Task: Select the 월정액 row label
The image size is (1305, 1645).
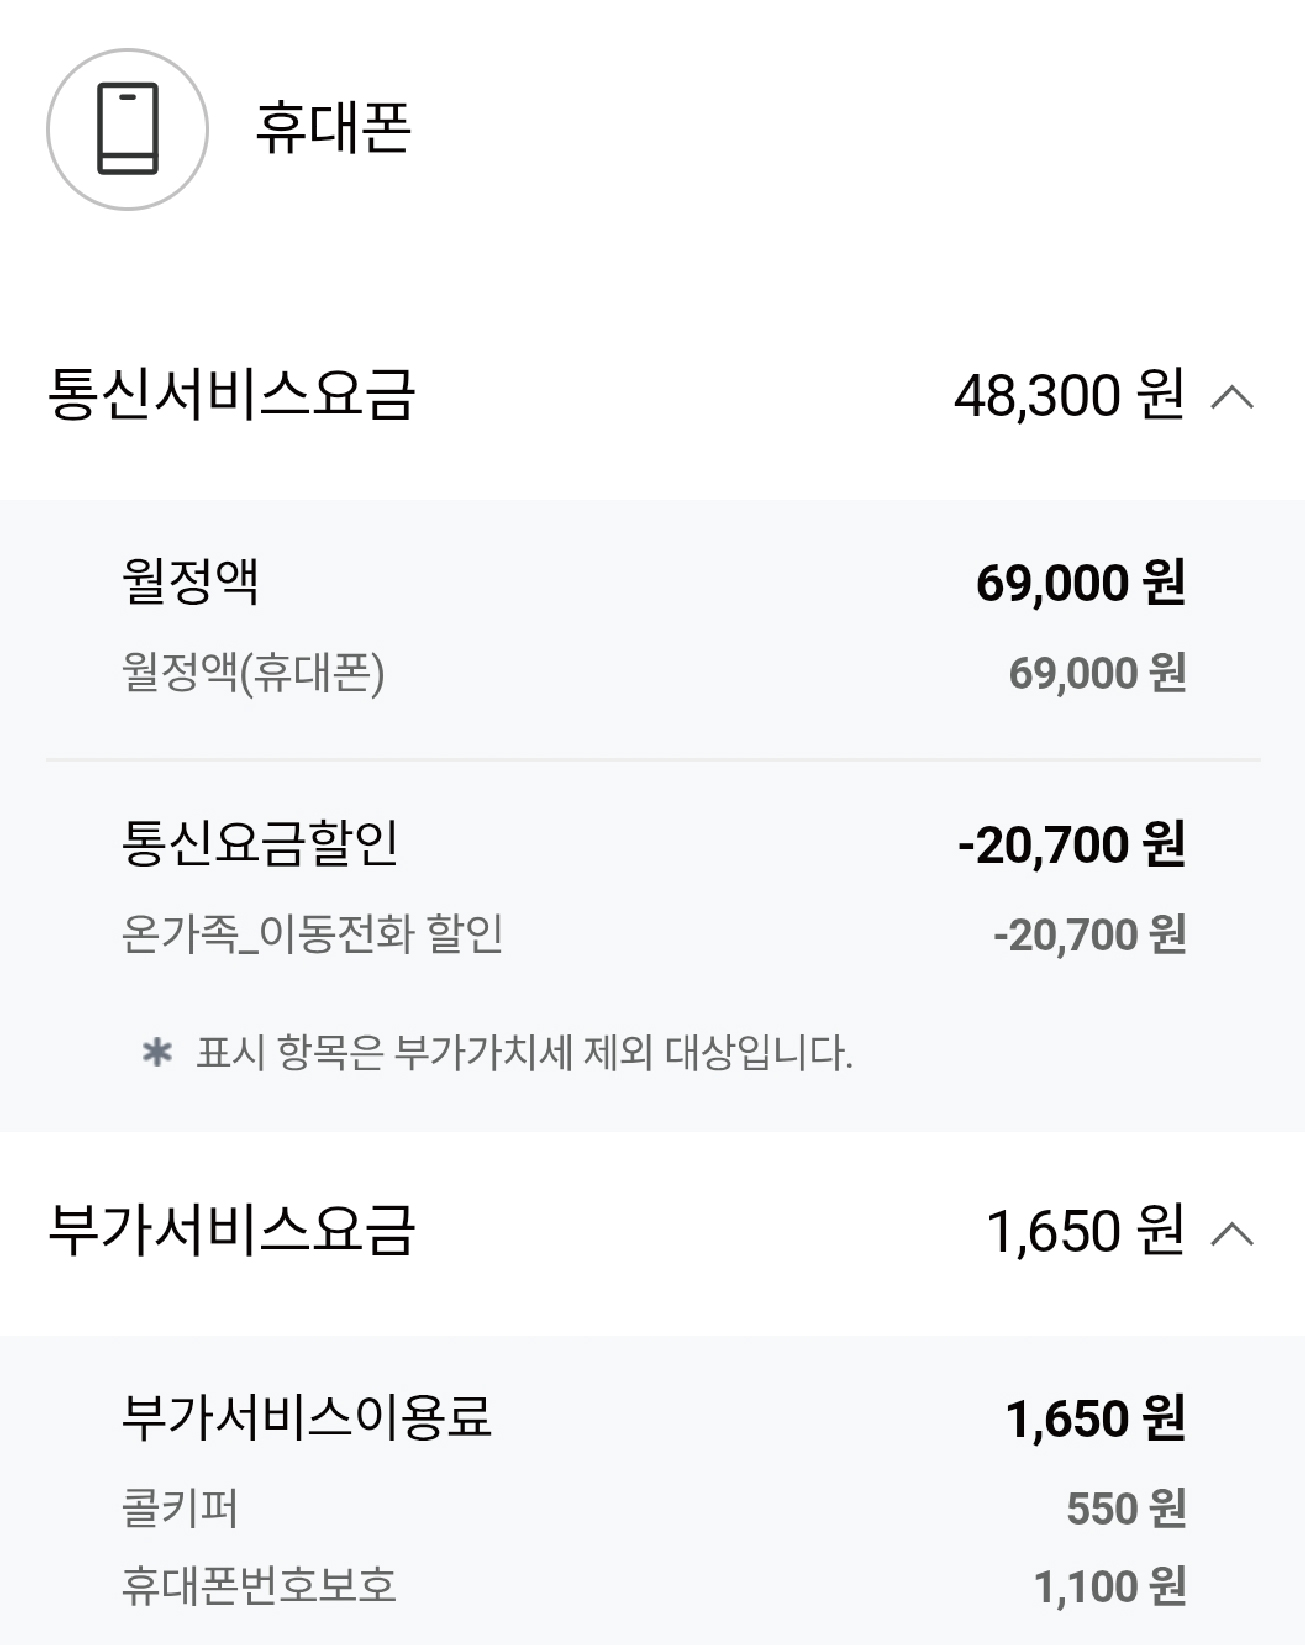Action: (x=190, y=581)
